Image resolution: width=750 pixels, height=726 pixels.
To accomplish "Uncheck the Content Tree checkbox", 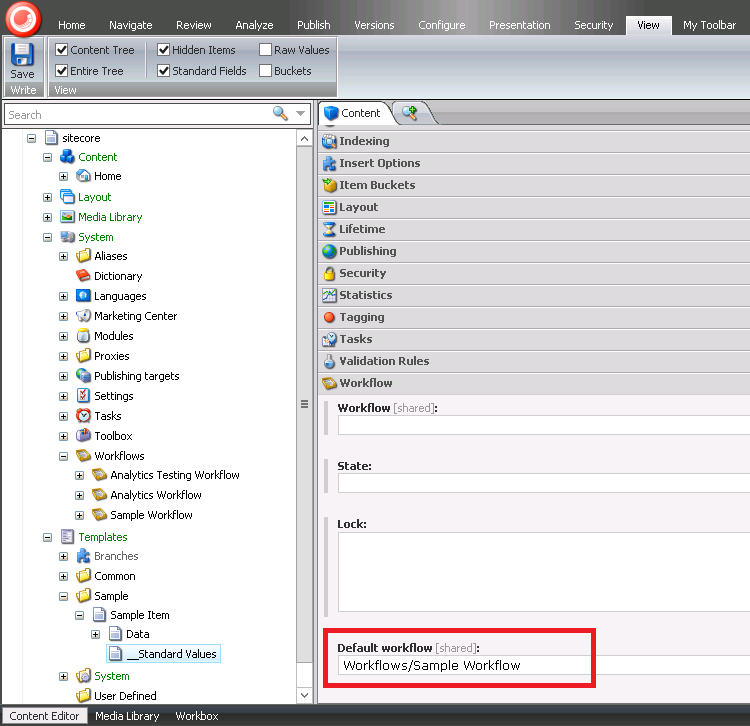I will 61,49.
